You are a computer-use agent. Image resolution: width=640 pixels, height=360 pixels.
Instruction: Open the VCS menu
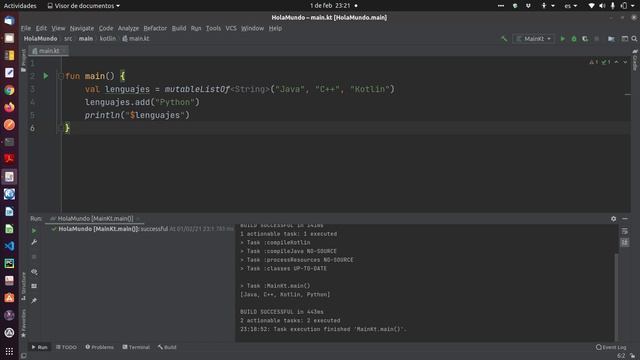[231, 28]
